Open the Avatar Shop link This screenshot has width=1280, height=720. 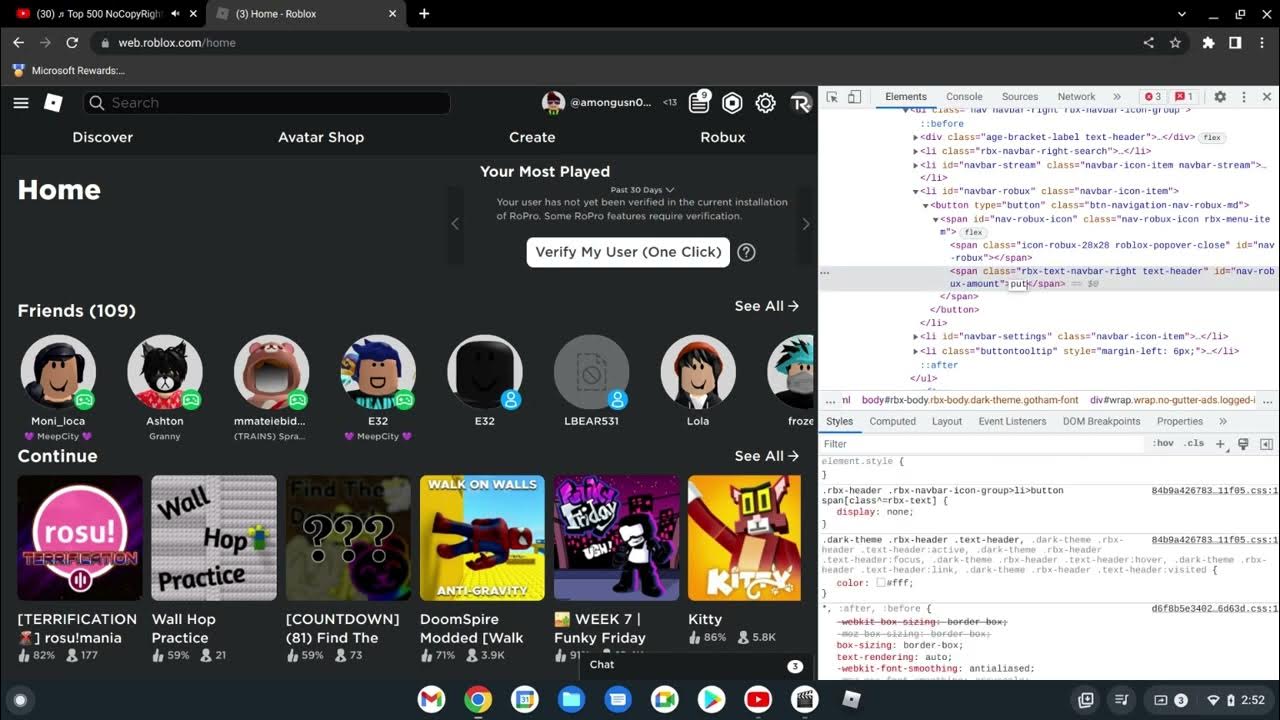(321, 137)
